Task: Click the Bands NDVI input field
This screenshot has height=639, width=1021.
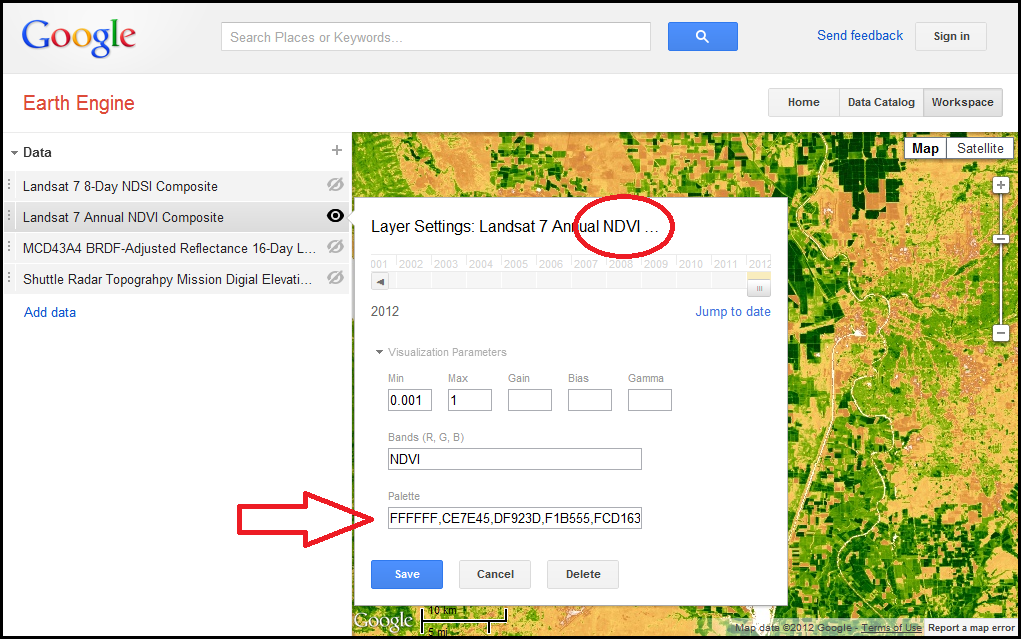Action: point(514,459)
